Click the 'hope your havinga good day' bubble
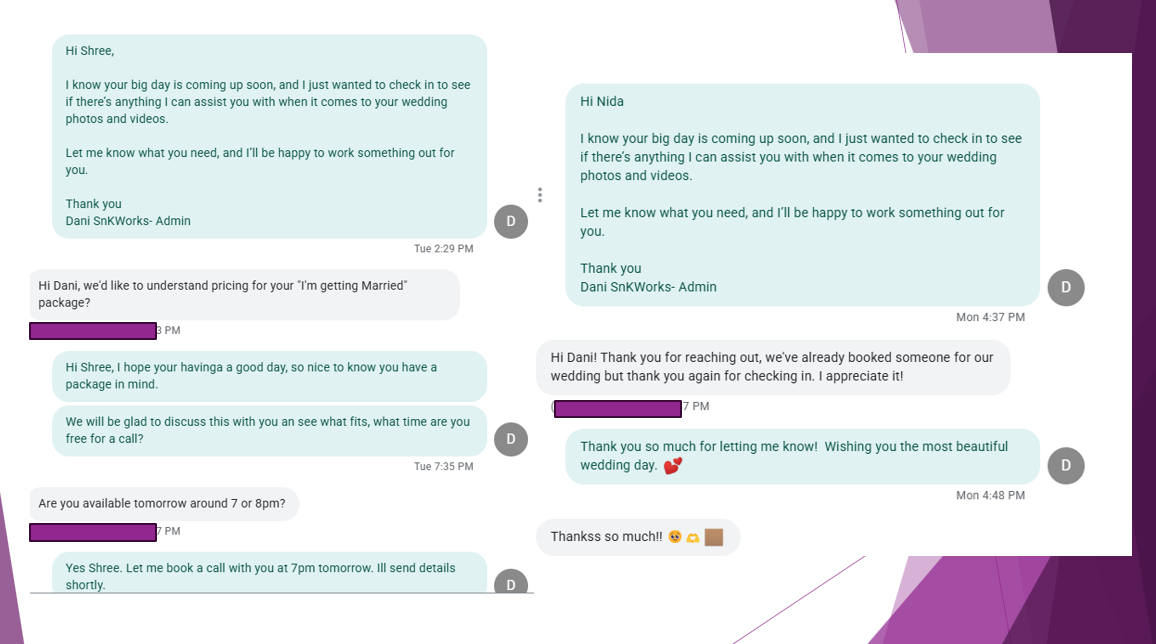This screenshot has width=1156, height=644. point(269,376)
